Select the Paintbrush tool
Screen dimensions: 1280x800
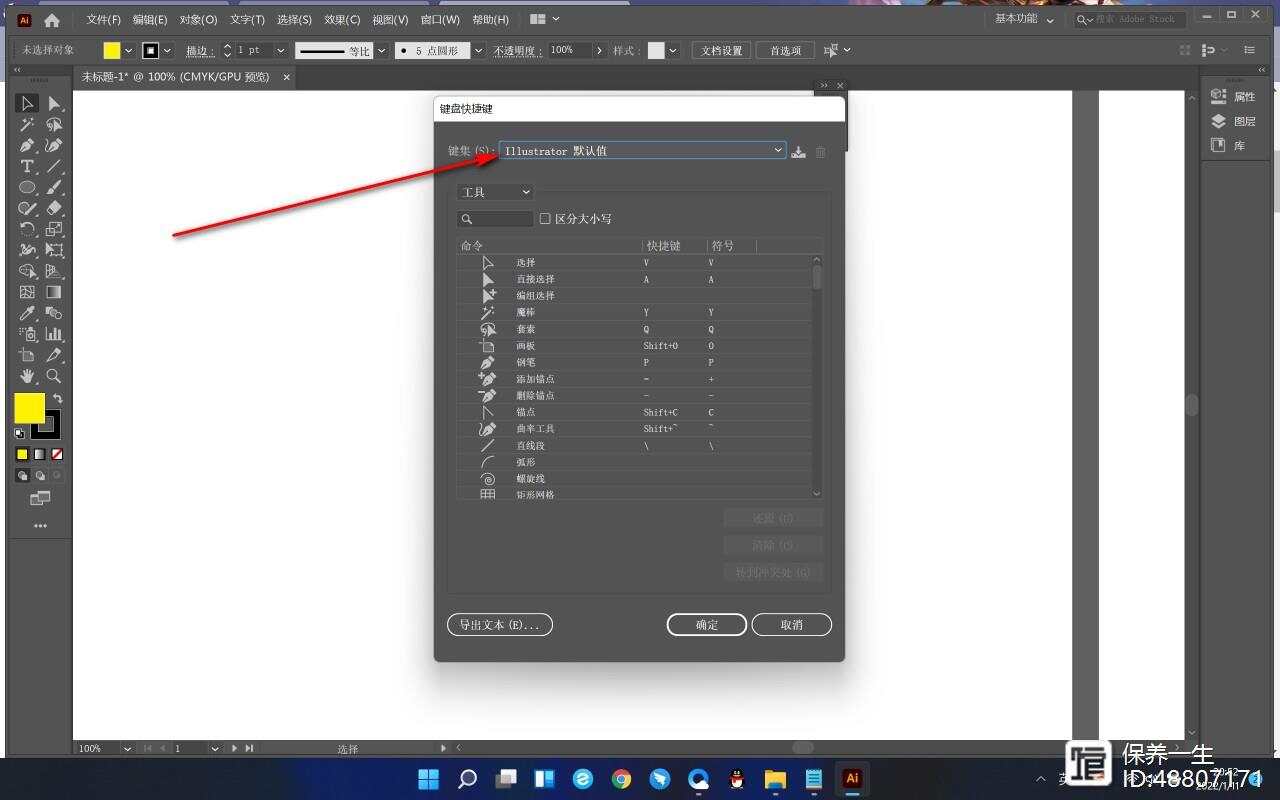(54, 188)
